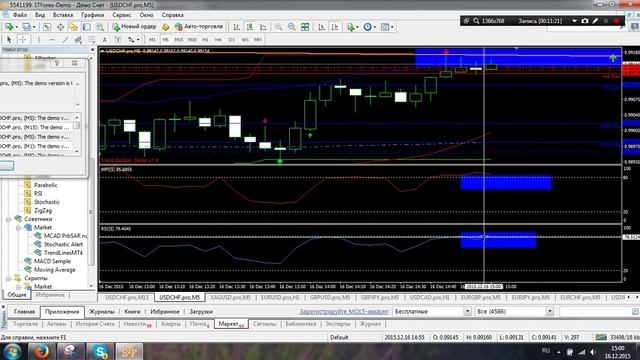Select the ZigZag indicator

[x=43, y=211]
